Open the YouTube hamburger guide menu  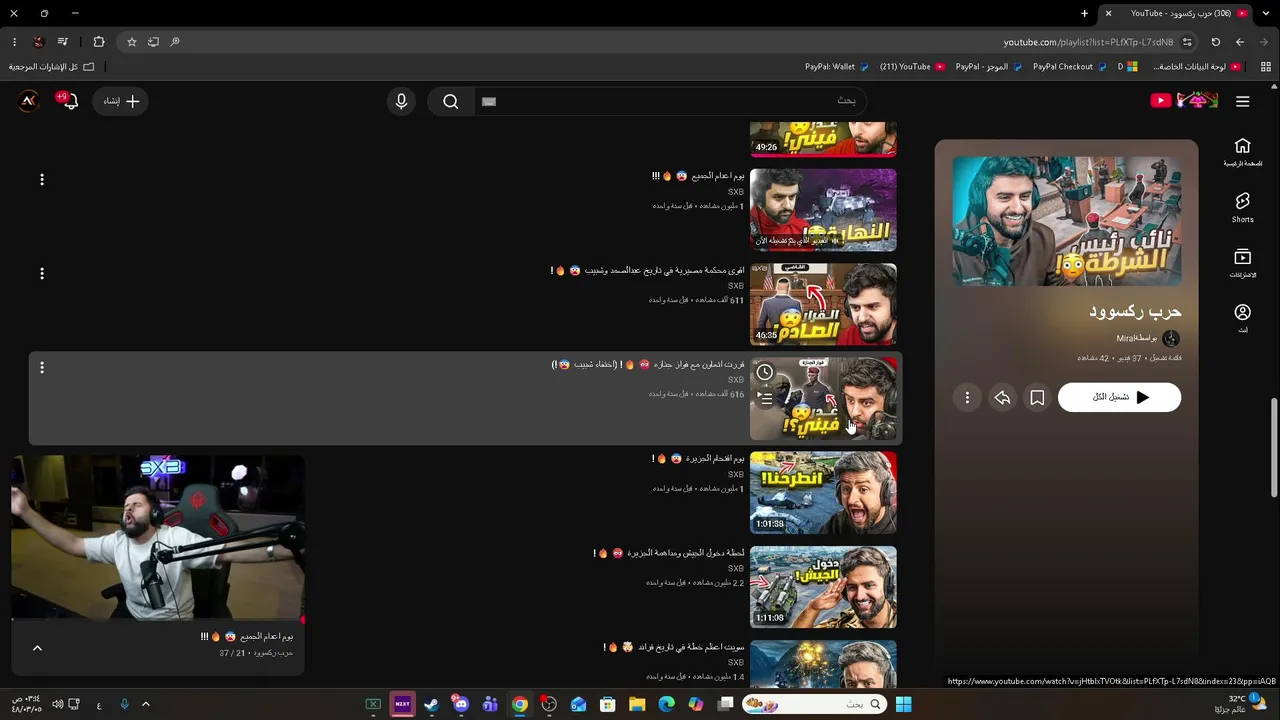[x=1242, y=101]
